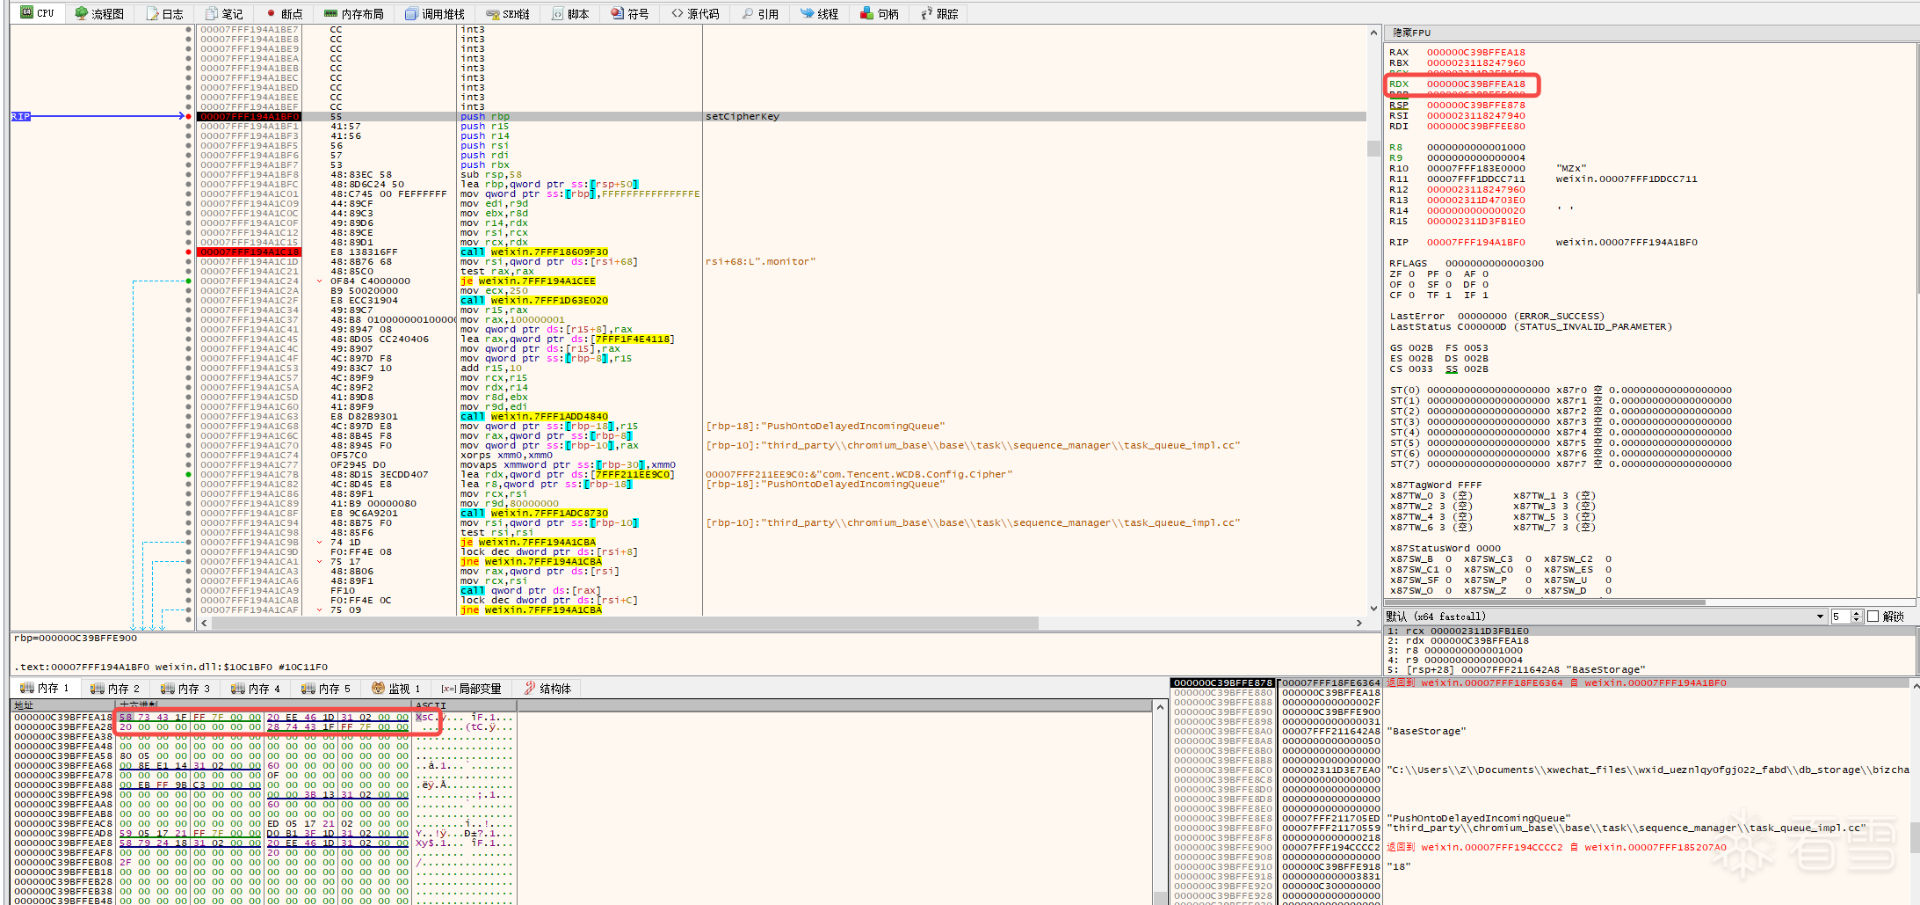The image size is (1920, 905).
Task: Toggle breakpoint bullet at address 00007FFF194A1C63
Action: (189, 416)
